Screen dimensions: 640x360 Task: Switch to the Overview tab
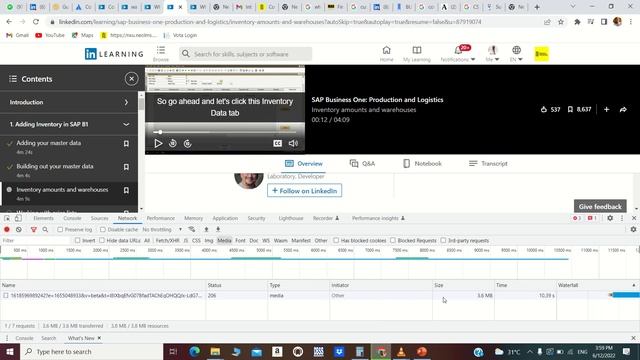(304, 164)
